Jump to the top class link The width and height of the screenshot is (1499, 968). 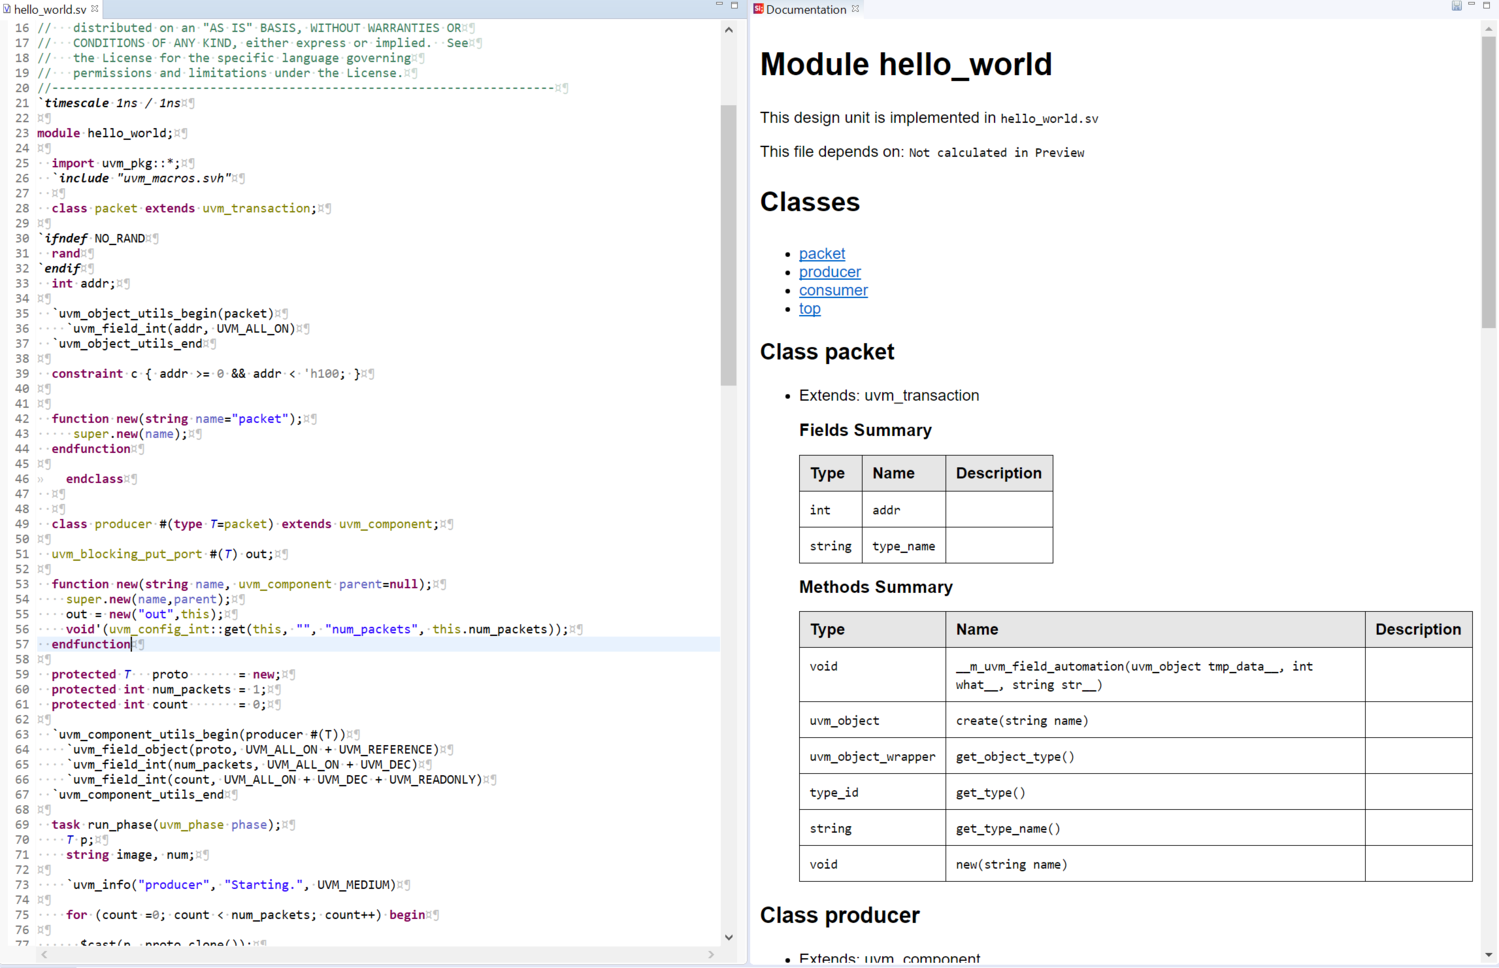click(809, 309)
